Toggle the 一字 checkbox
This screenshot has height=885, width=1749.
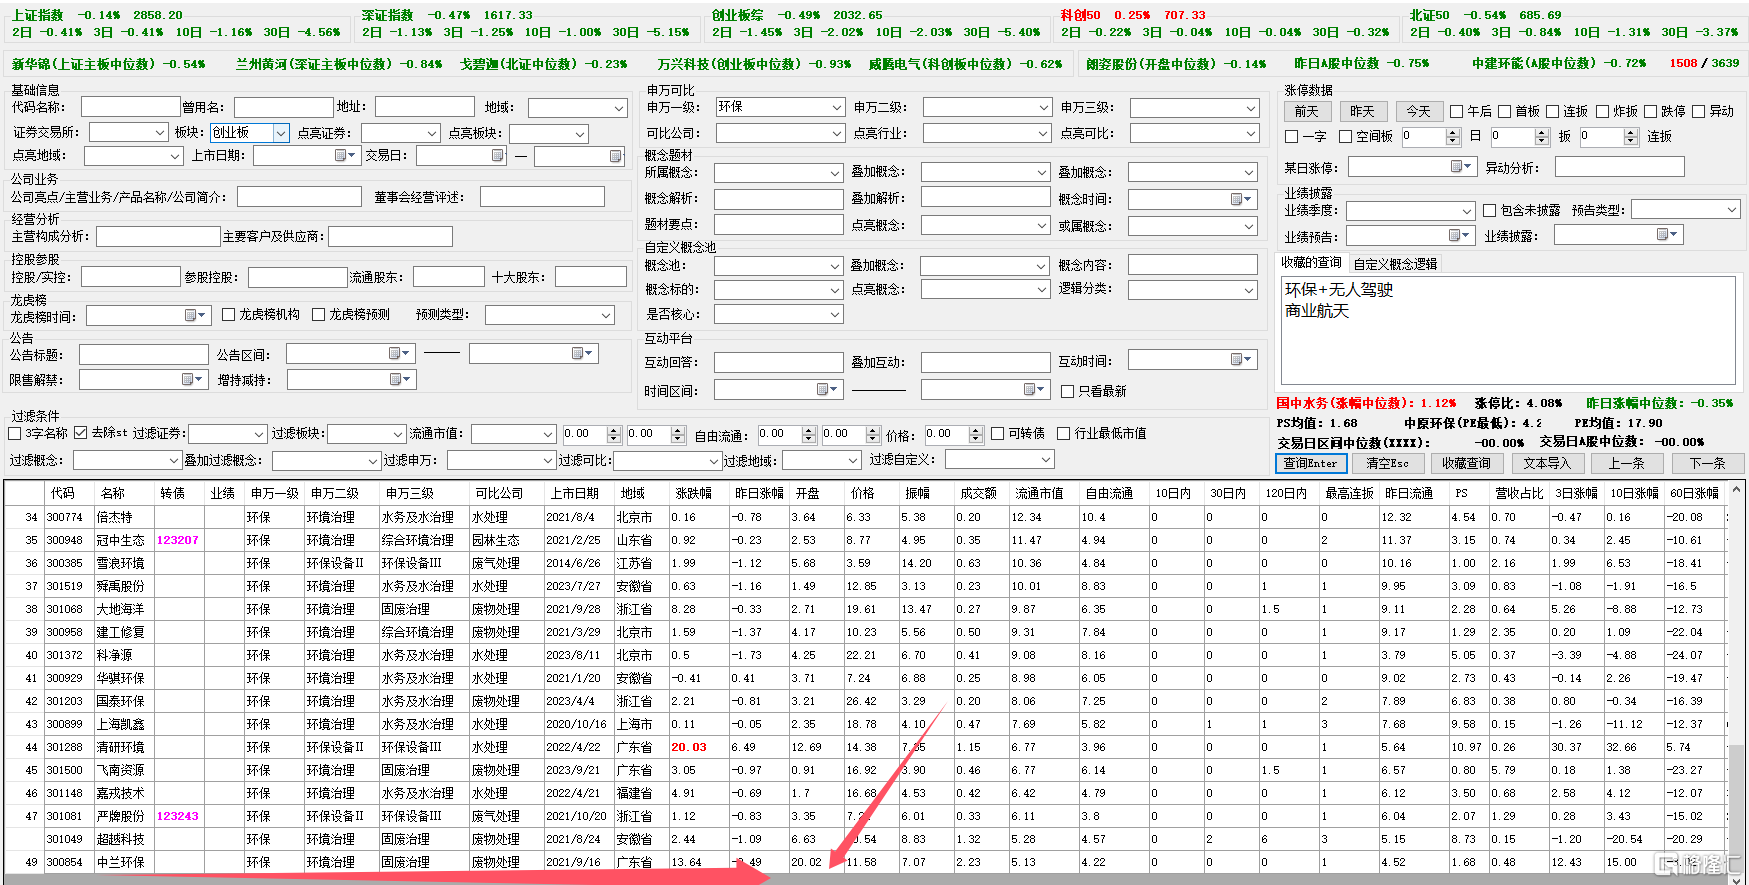pyautogui.click(x=1292, y=136)
